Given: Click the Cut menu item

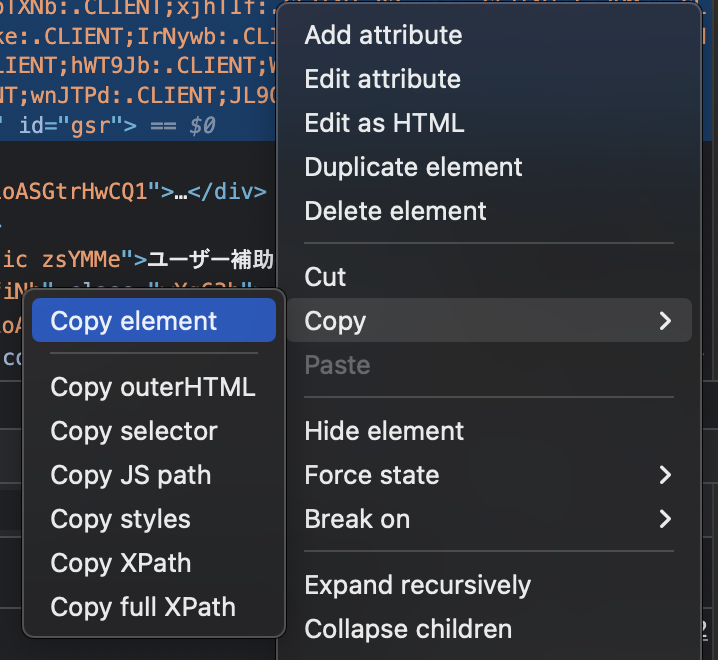Looking at the screenshot, I should point(489,277).
